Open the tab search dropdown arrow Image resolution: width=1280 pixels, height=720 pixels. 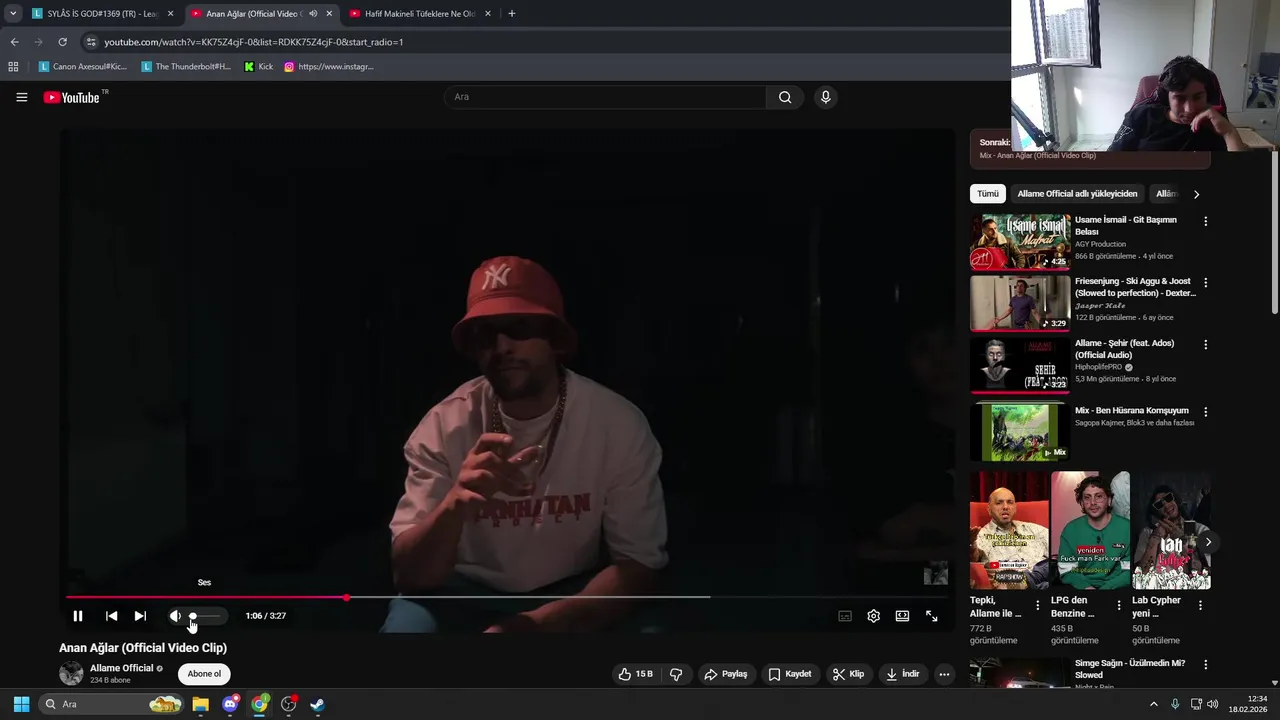[x=13, y=14]
